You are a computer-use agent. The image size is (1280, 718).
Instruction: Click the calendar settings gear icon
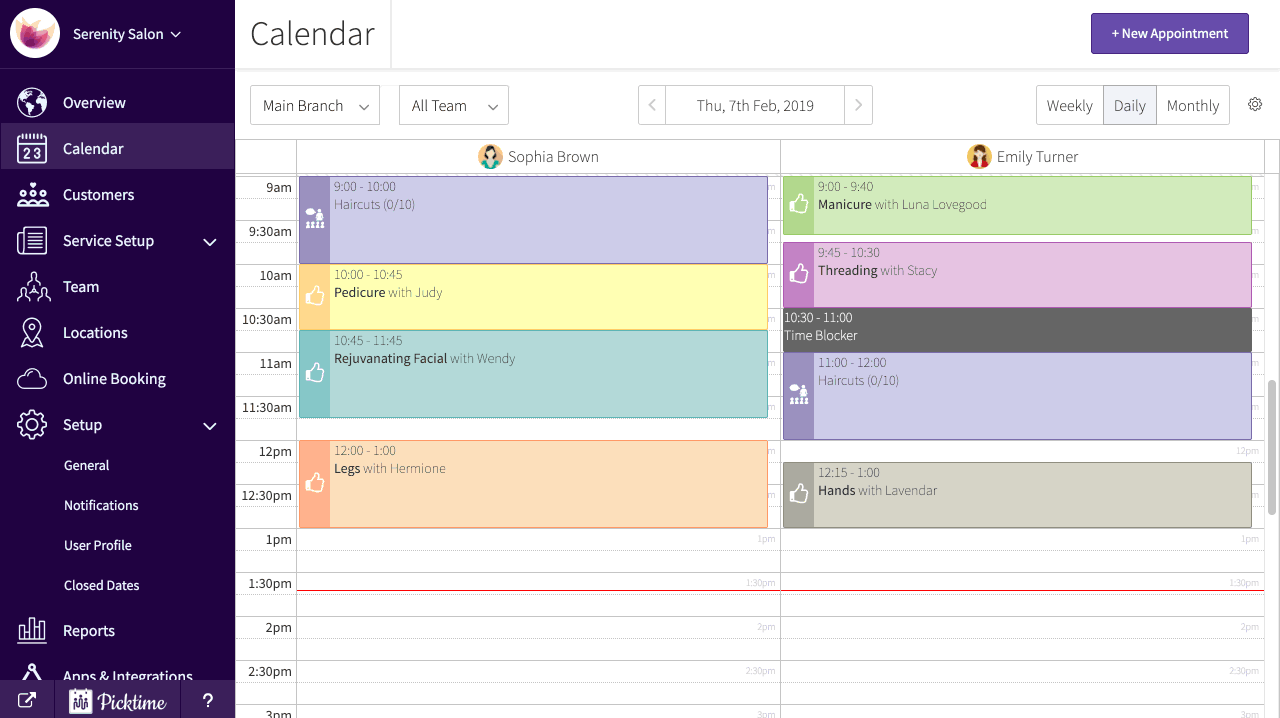pyautogui.click(x=1255, y=105)
